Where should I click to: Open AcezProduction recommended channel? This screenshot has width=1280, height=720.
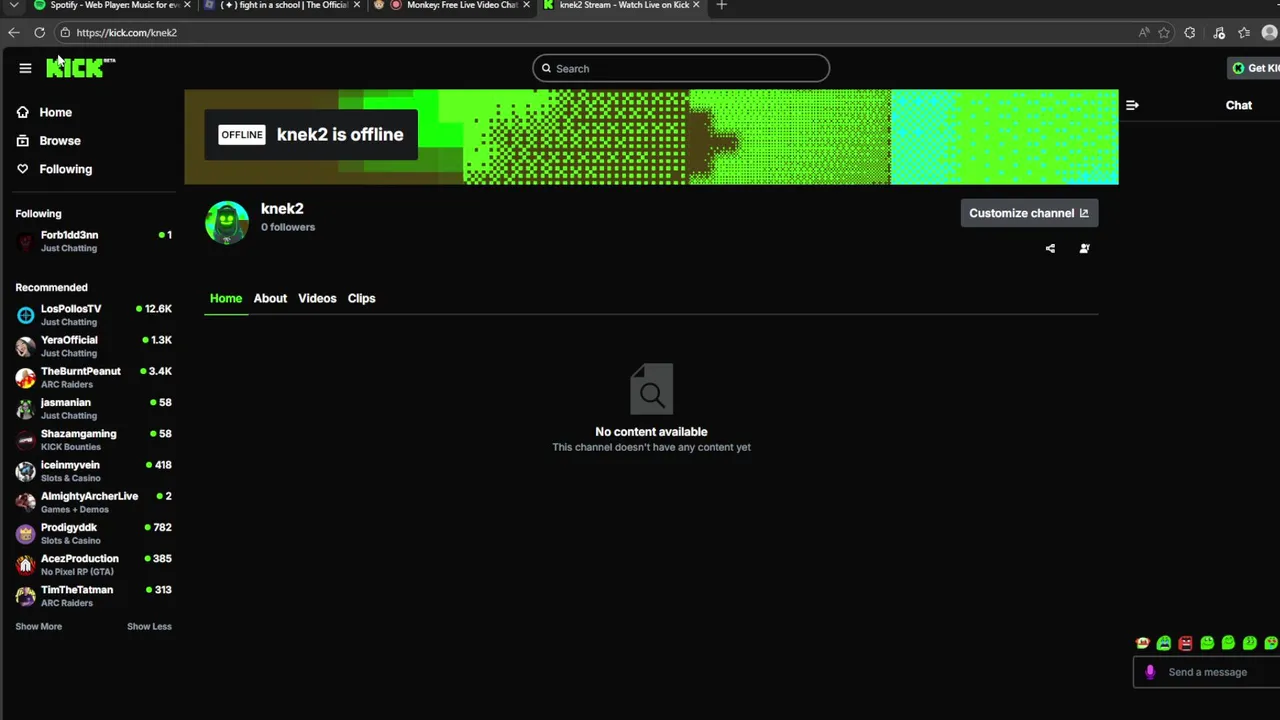(x=94, y=565)
